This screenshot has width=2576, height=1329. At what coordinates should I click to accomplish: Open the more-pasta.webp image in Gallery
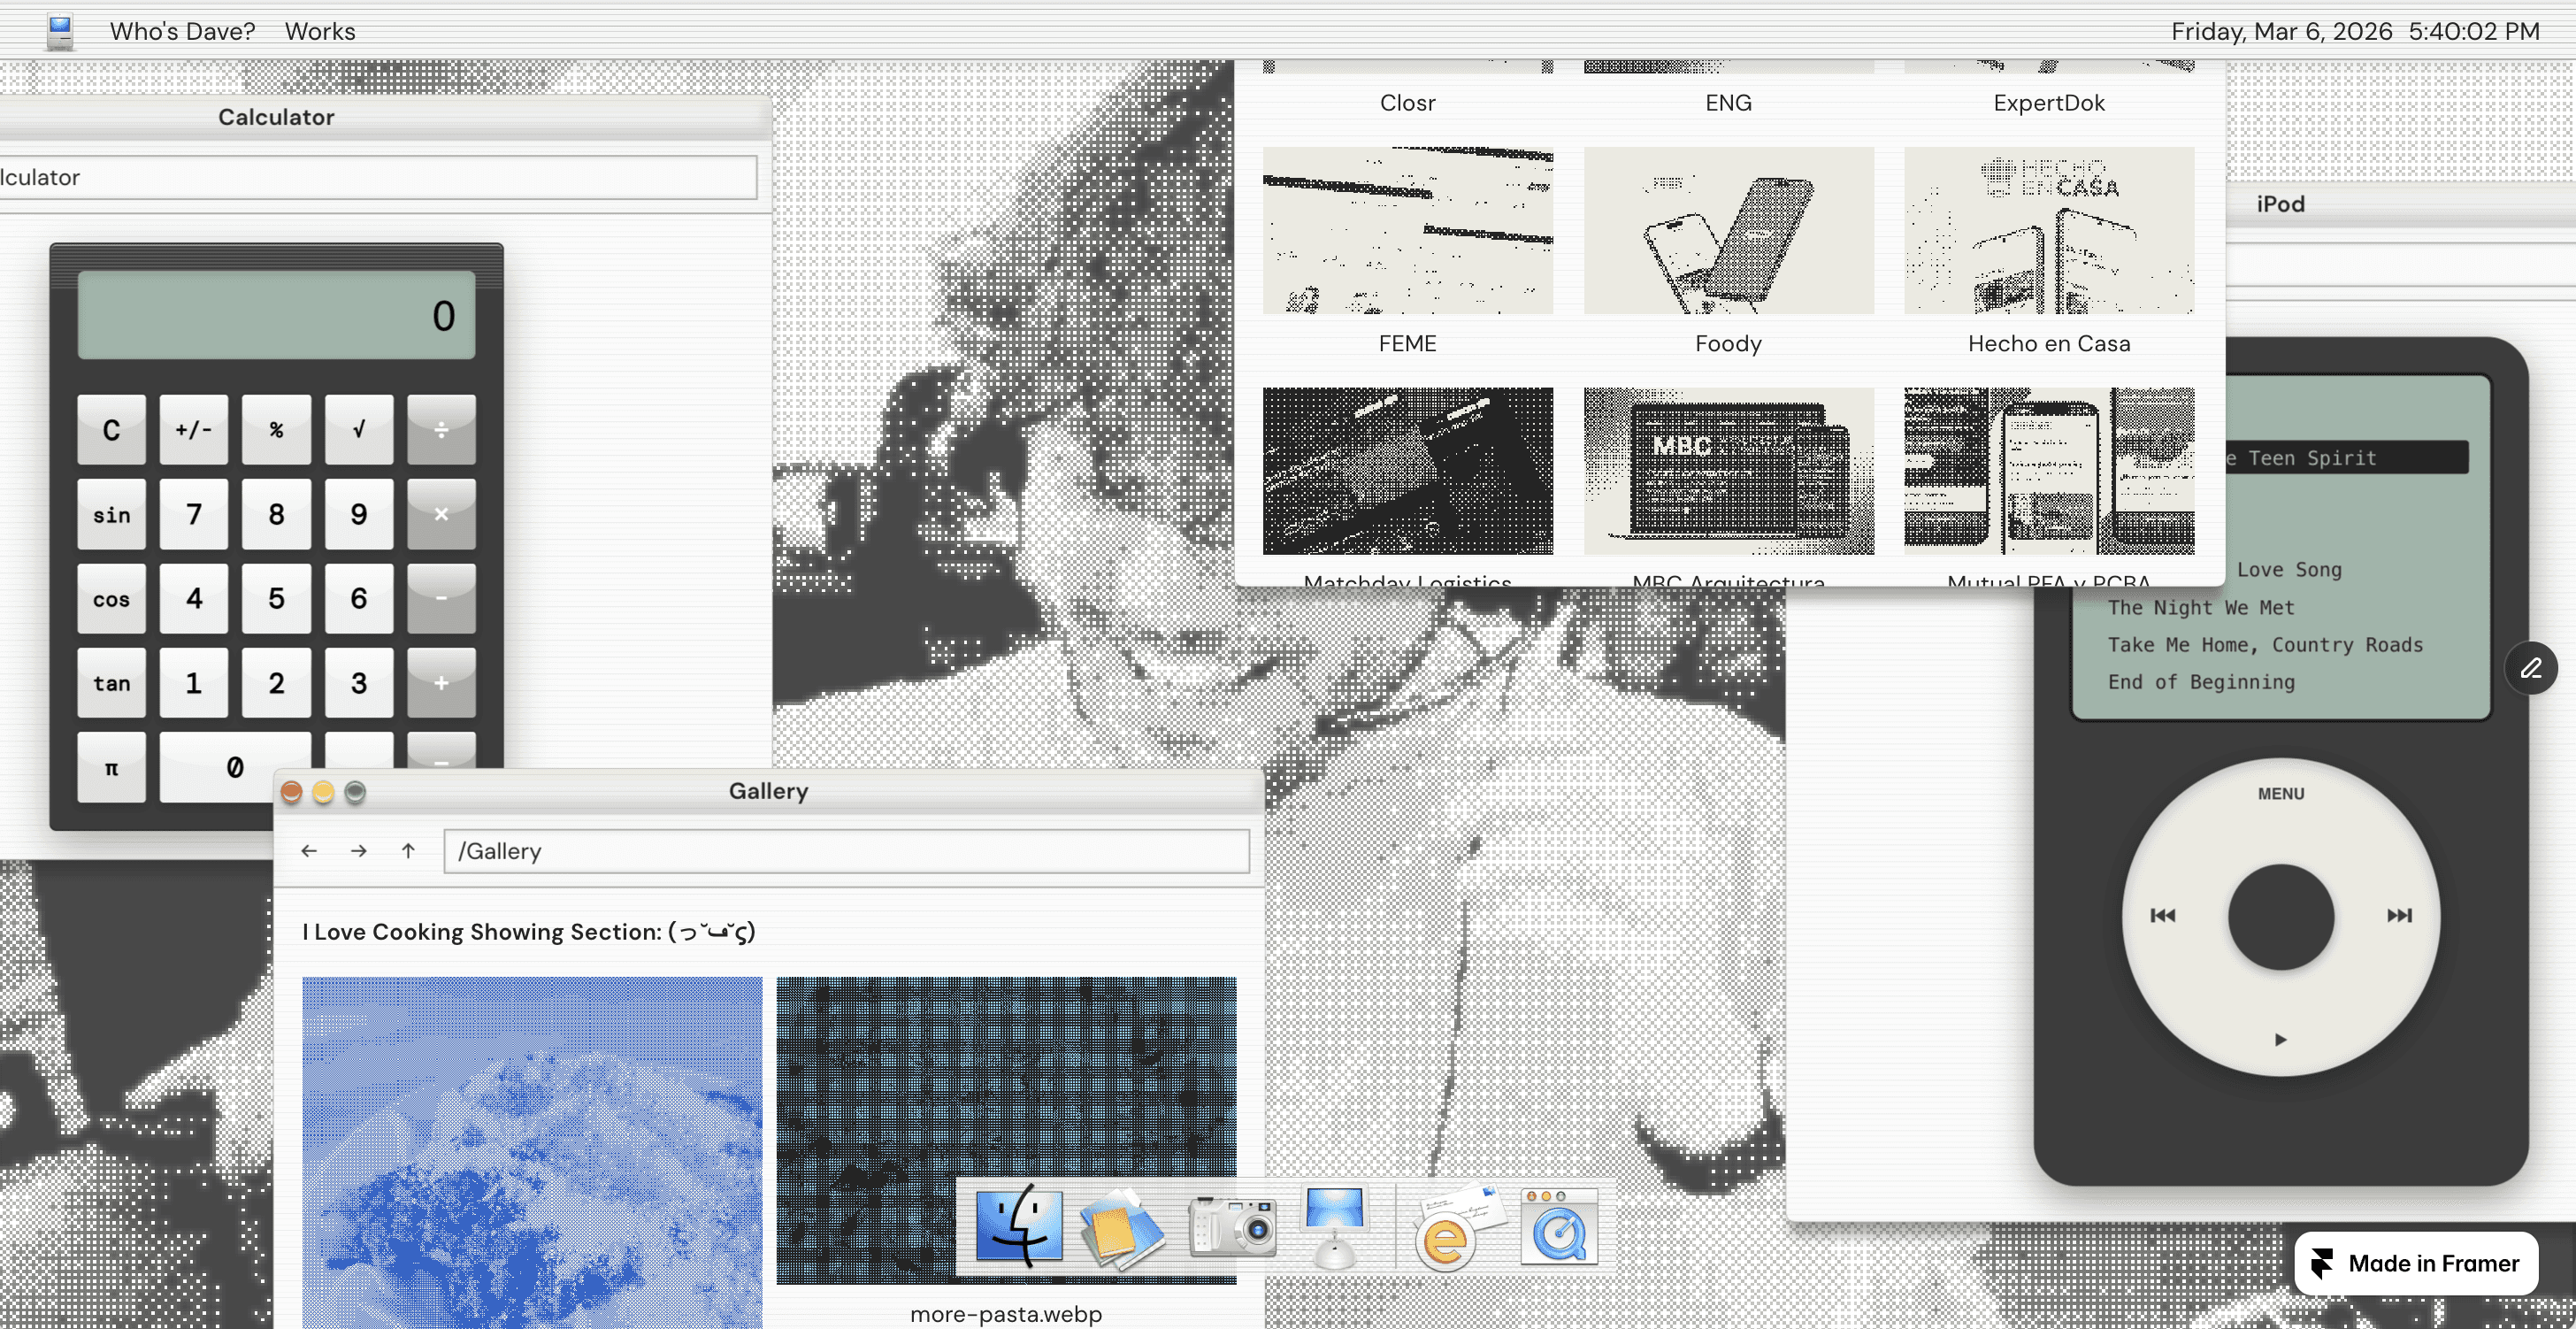1006,1130
